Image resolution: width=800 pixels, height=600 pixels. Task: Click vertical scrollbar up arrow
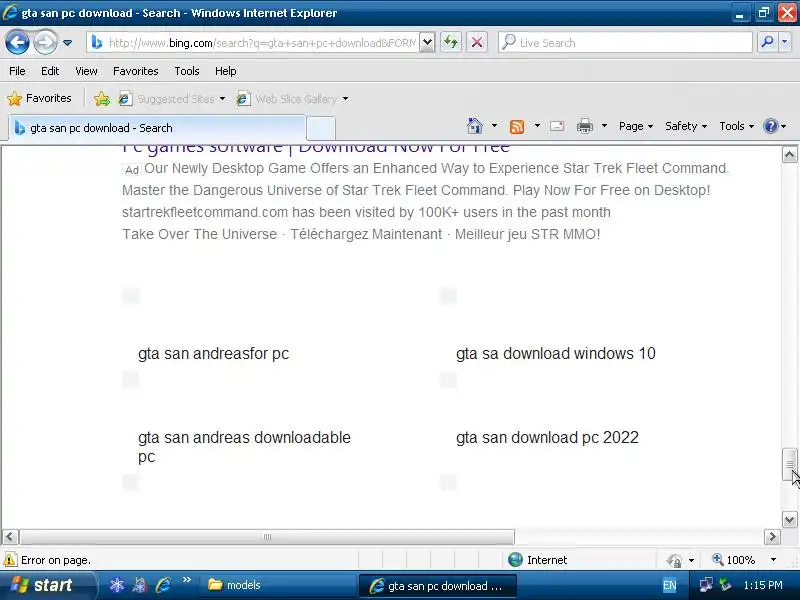[790, 154]
